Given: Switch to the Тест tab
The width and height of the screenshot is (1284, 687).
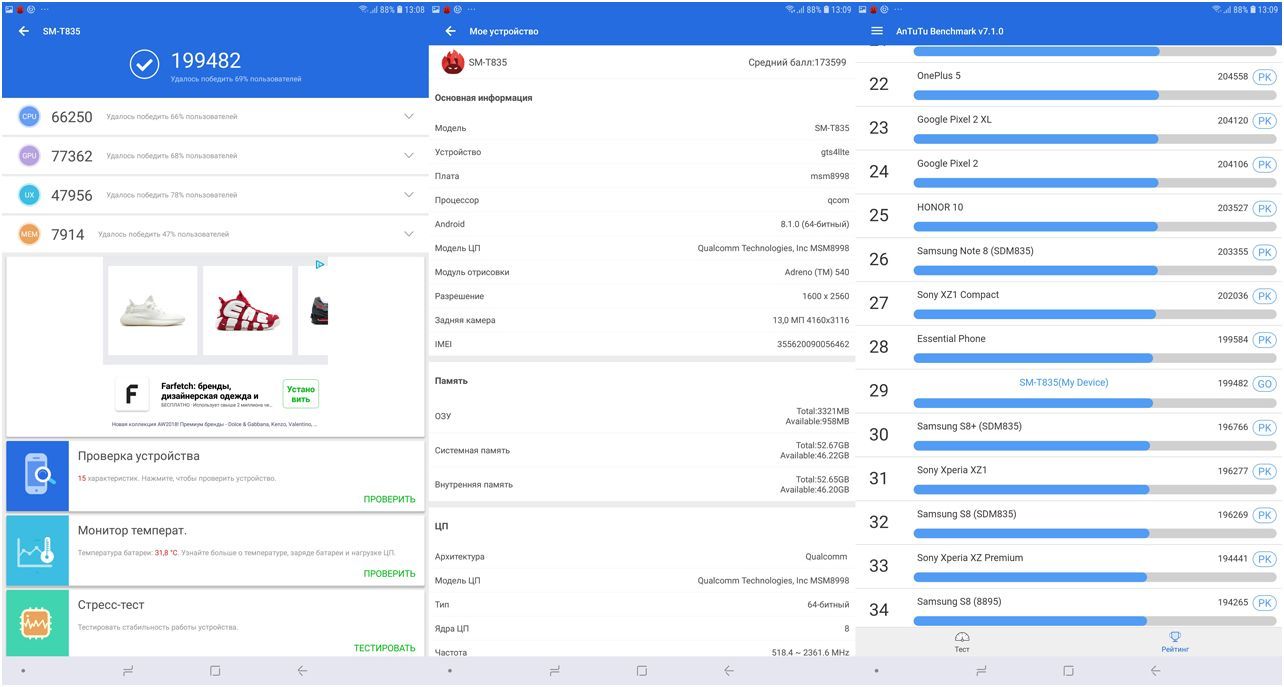Looking at the screenshot, I should tap(961, 641).
